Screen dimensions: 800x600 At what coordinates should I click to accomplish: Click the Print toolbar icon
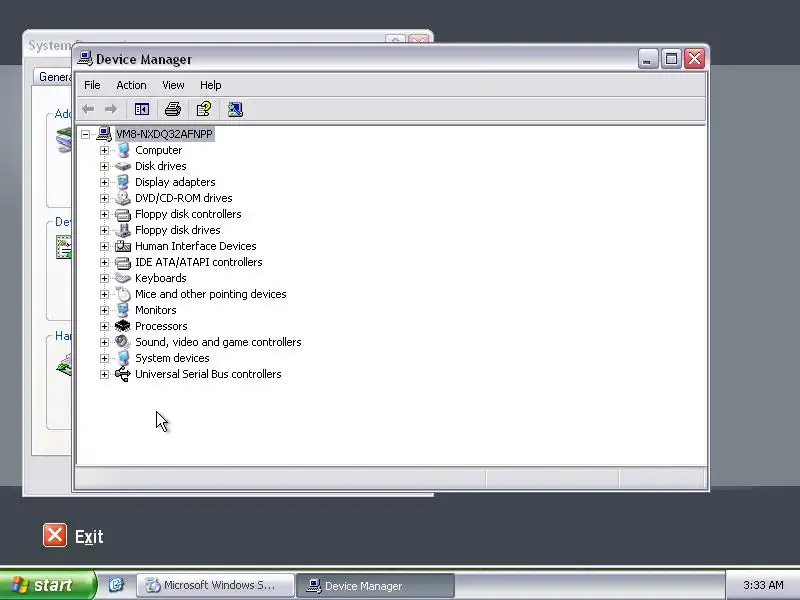tap(173, 109)
